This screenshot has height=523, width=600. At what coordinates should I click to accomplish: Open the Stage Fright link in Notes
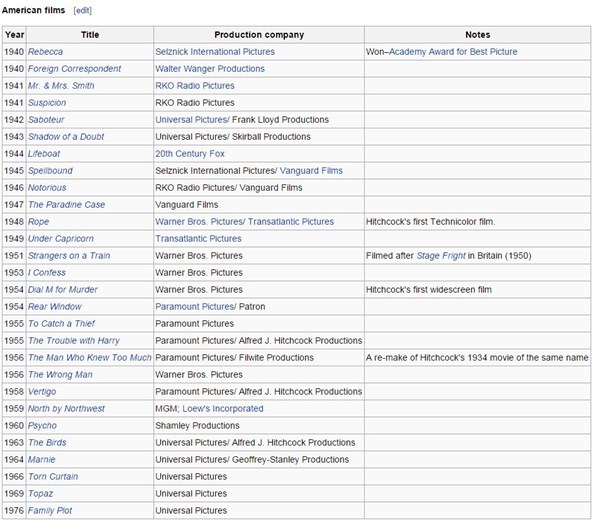[x=441, y=256]
